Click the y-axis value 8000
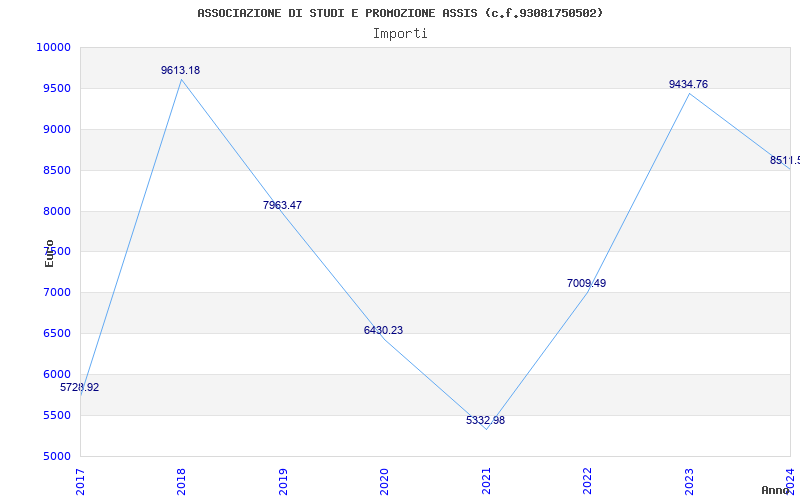Viewport: 800px width, 500px height. (x=56, y=211)
